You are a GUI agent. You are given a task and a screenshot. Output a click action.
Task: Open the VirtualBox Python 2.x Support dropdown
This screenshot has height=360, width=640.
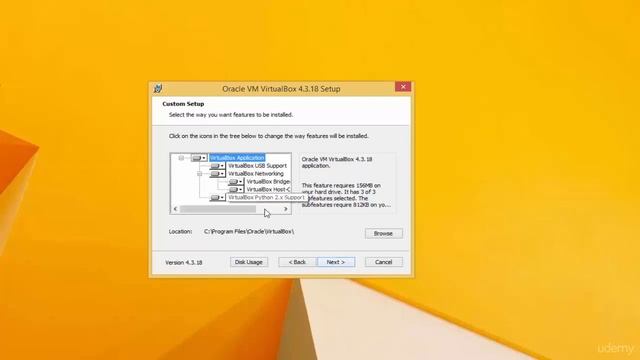tap(217, 198)
